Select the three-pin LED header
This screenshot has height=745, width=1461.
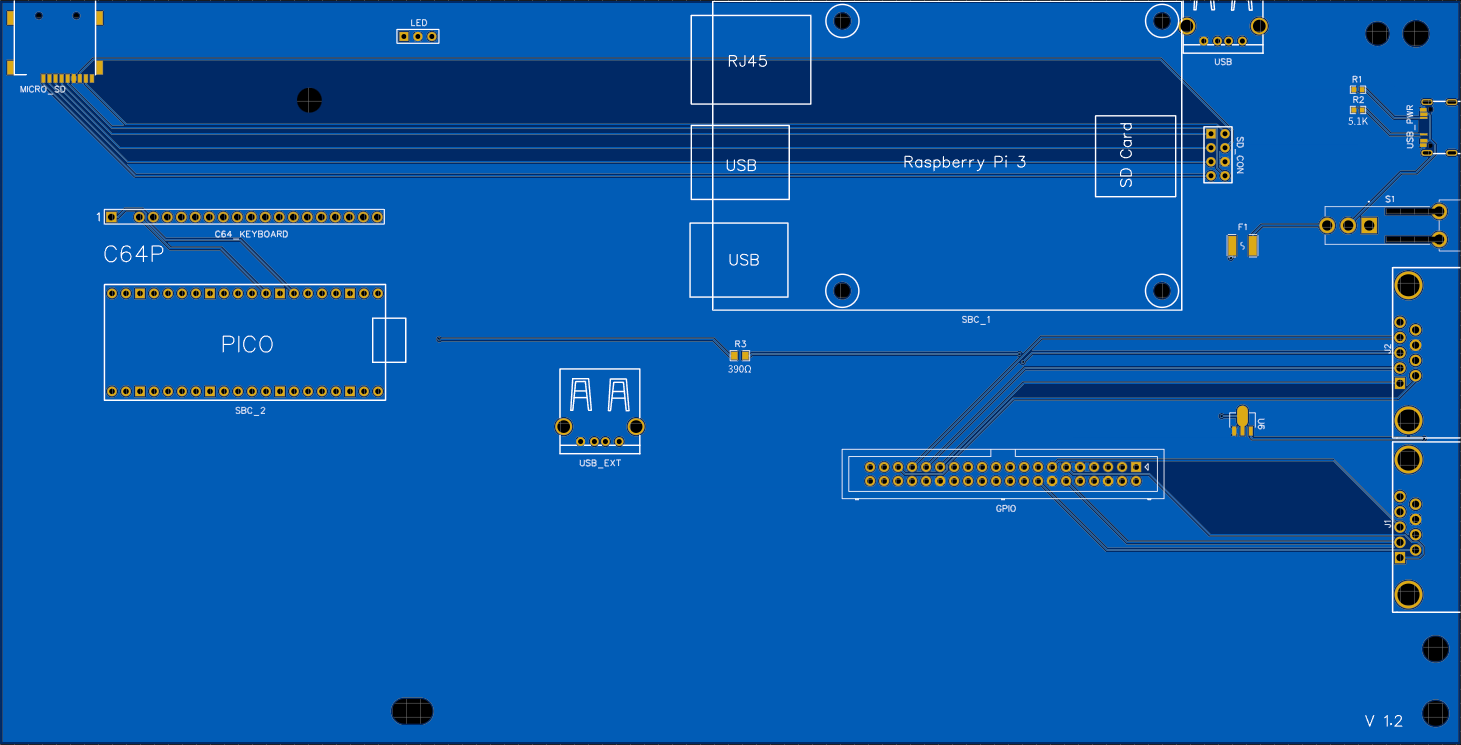pyautogui.click(x=418, y=37)
